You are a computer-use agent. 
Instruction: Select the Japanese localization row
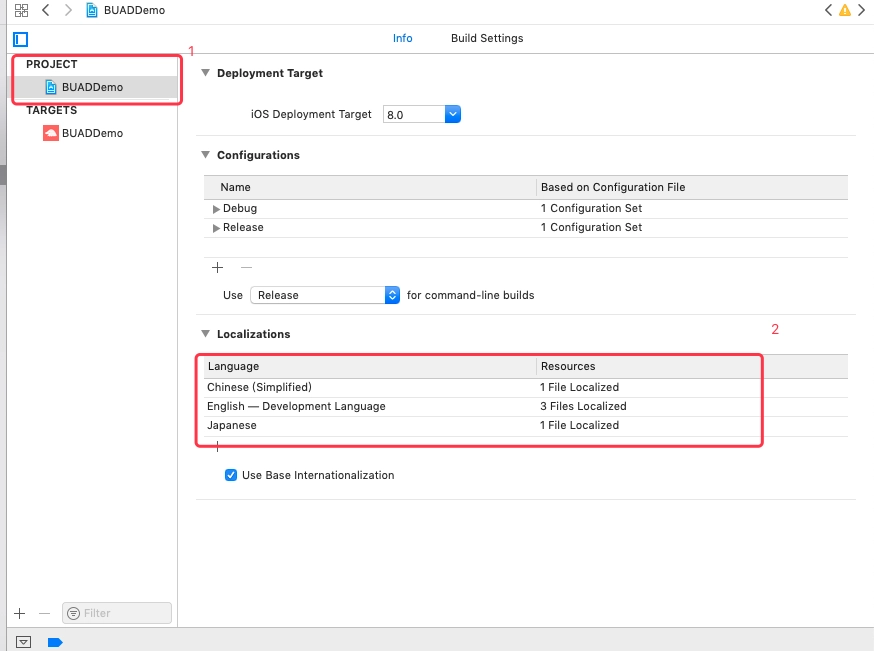pyautogui.click(x=526, y=425)
